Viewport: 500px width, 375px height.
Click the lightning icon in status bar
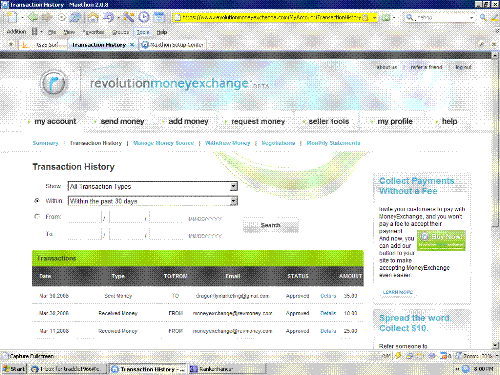(x=398, y=356)
